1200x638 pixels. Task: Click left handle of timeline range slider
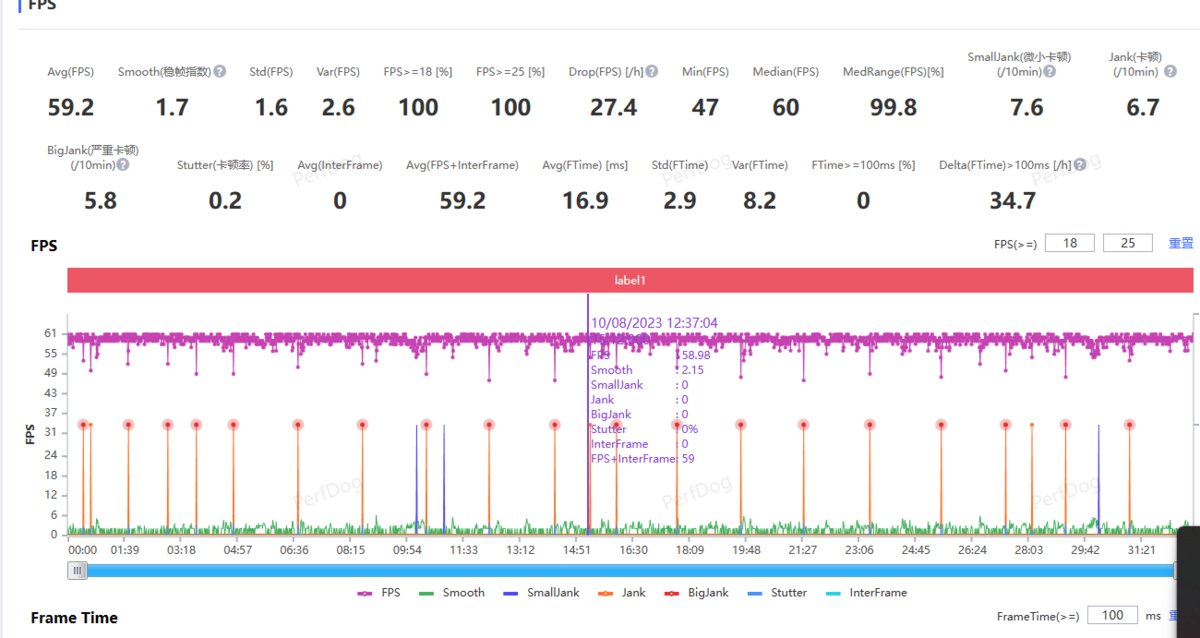(x=78, y=571)
